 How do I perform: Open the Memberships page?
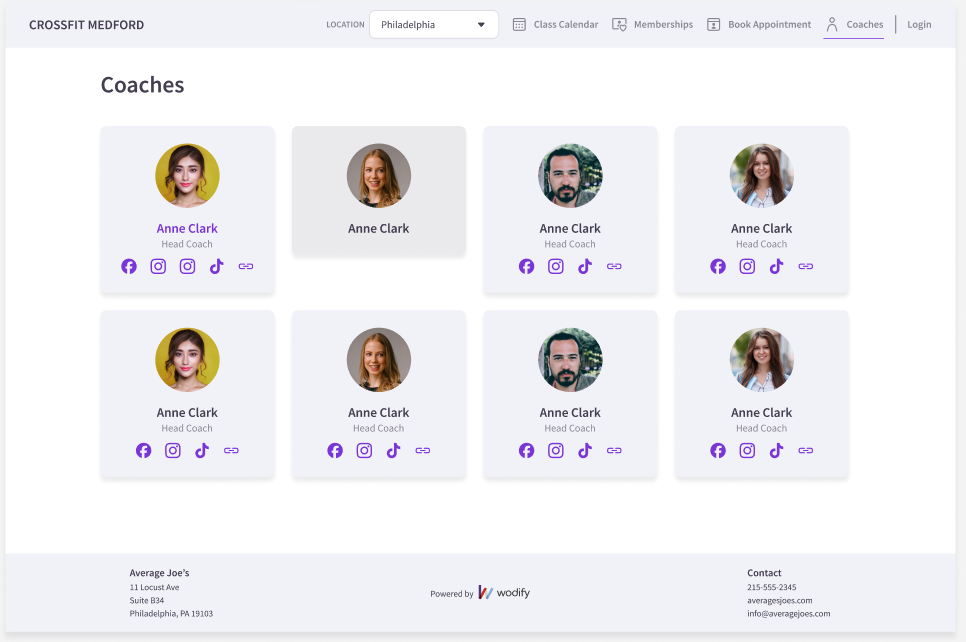(652, 25)
